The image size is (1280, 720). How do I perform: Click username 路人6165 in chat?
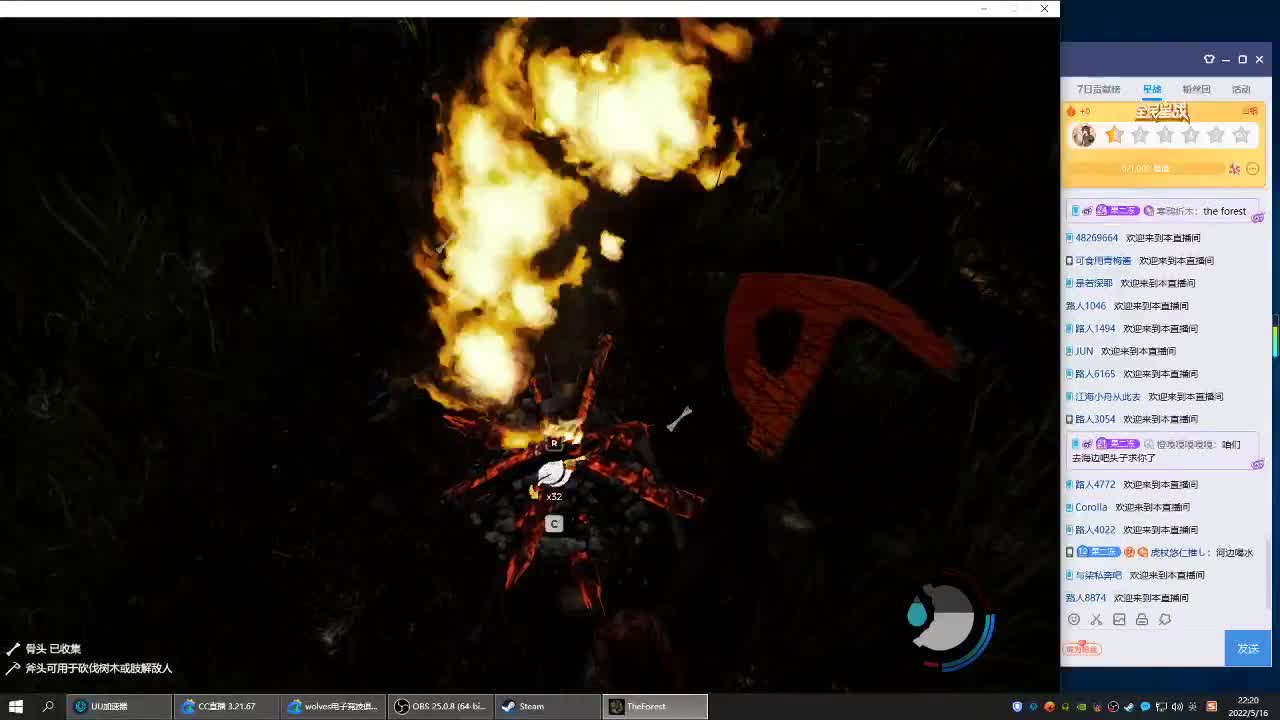coord(1095,374)
